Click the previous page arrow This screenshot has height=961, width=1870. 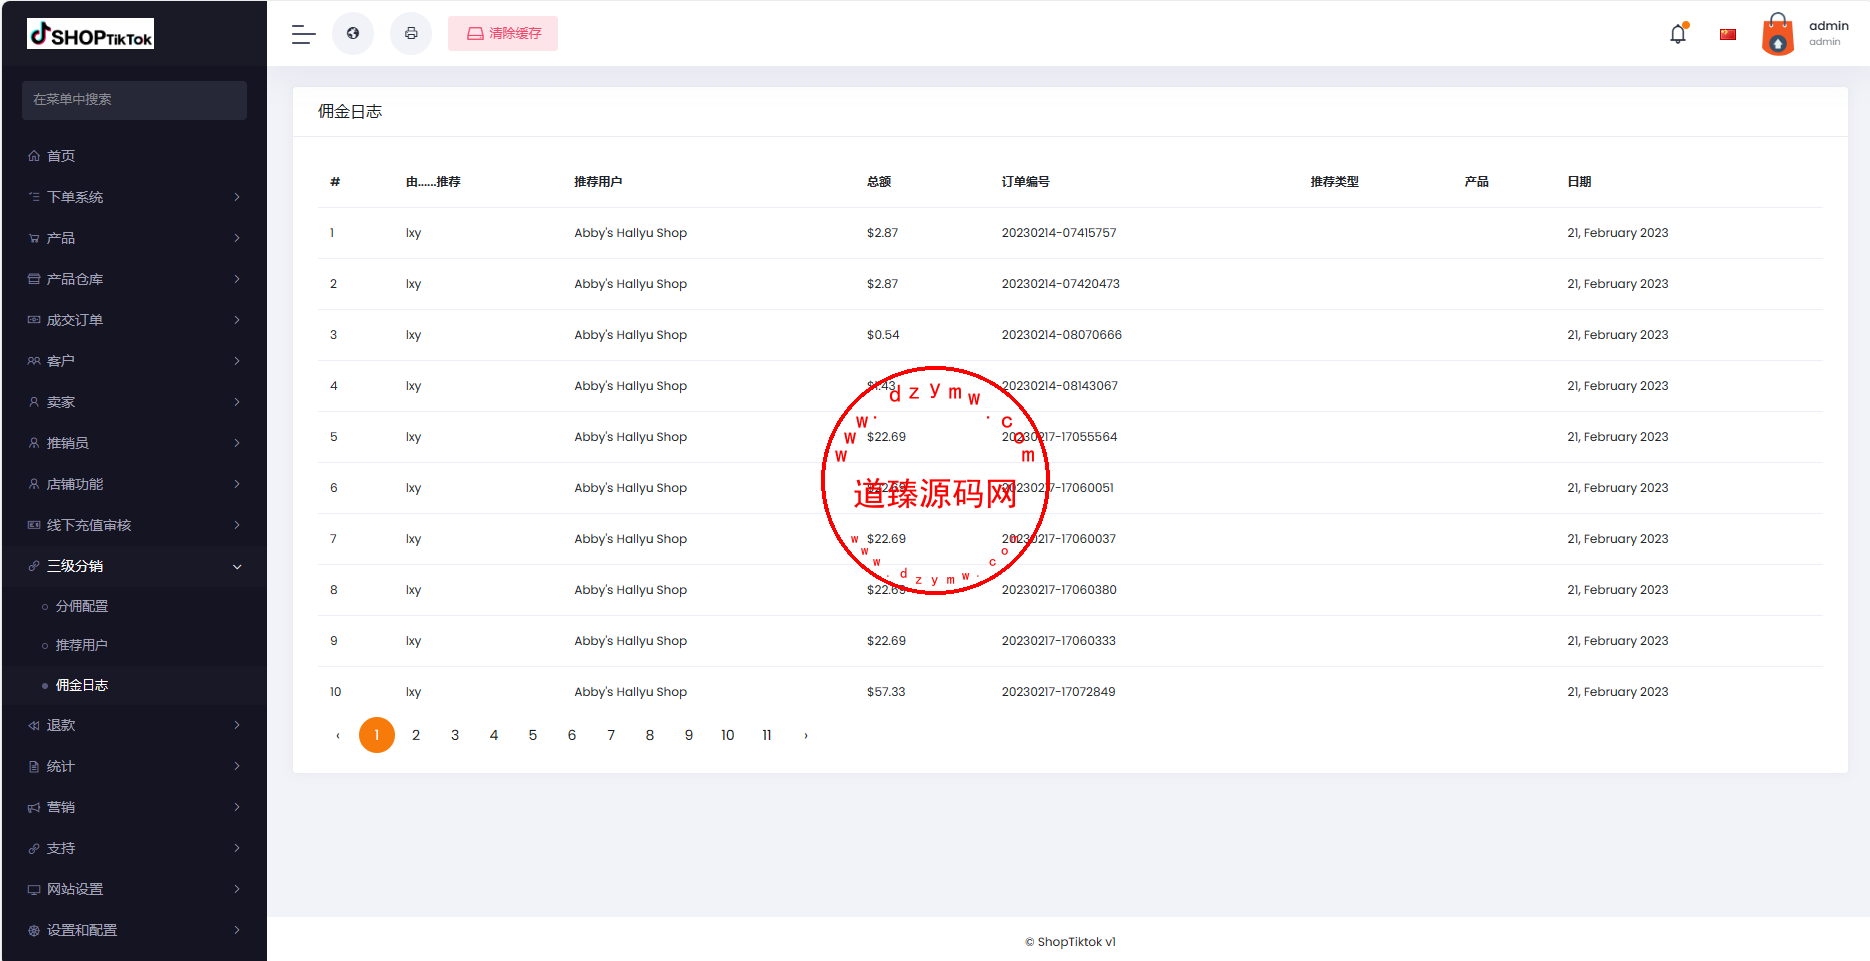coord(338,735)
